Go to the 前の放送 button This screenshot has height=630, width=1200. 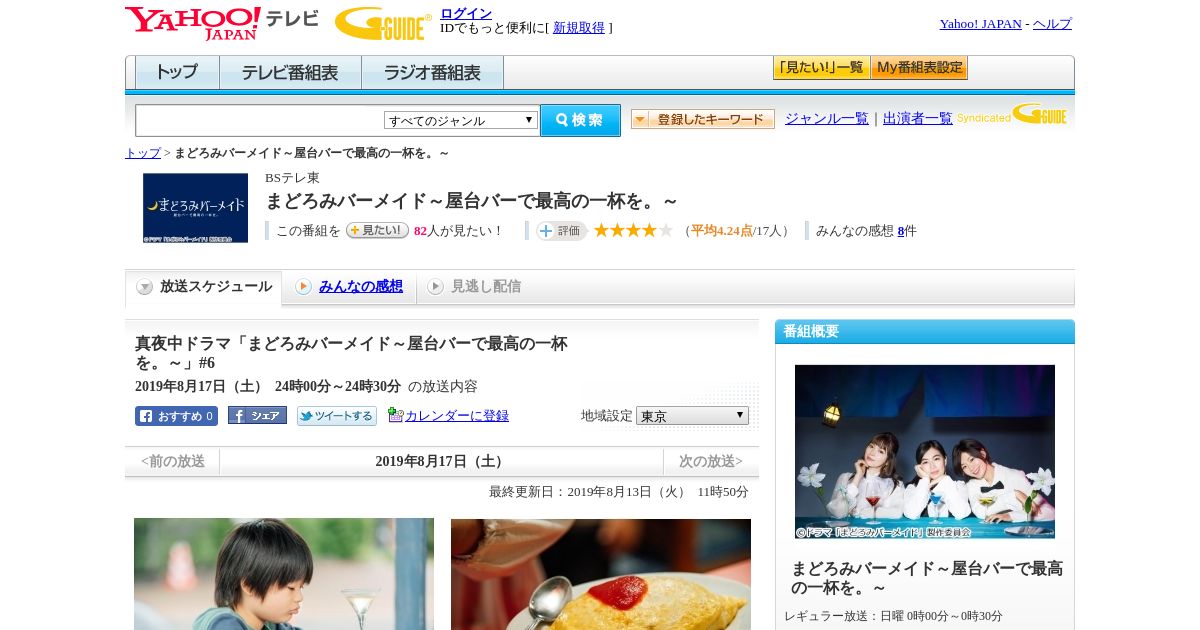pos(173,461)
